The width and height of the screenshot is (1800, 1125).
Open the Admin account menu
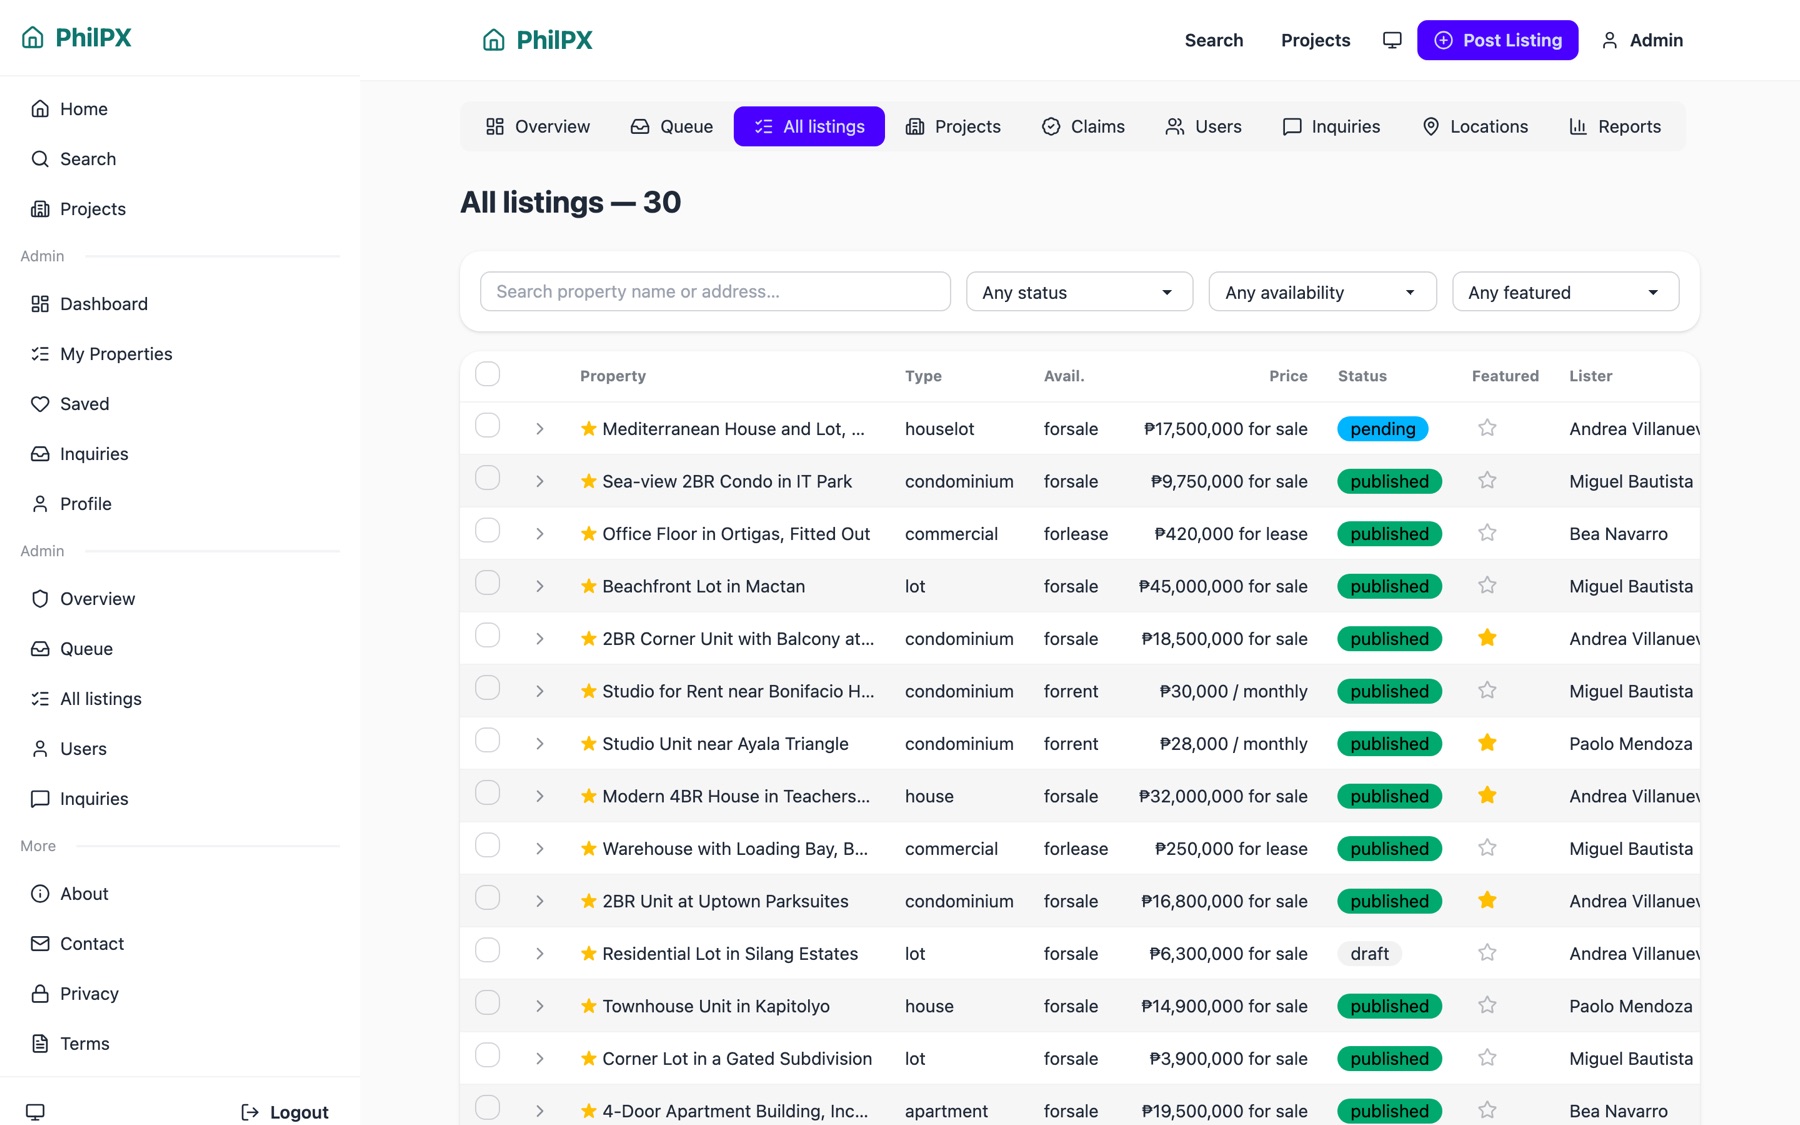(x=1641, y=40)
